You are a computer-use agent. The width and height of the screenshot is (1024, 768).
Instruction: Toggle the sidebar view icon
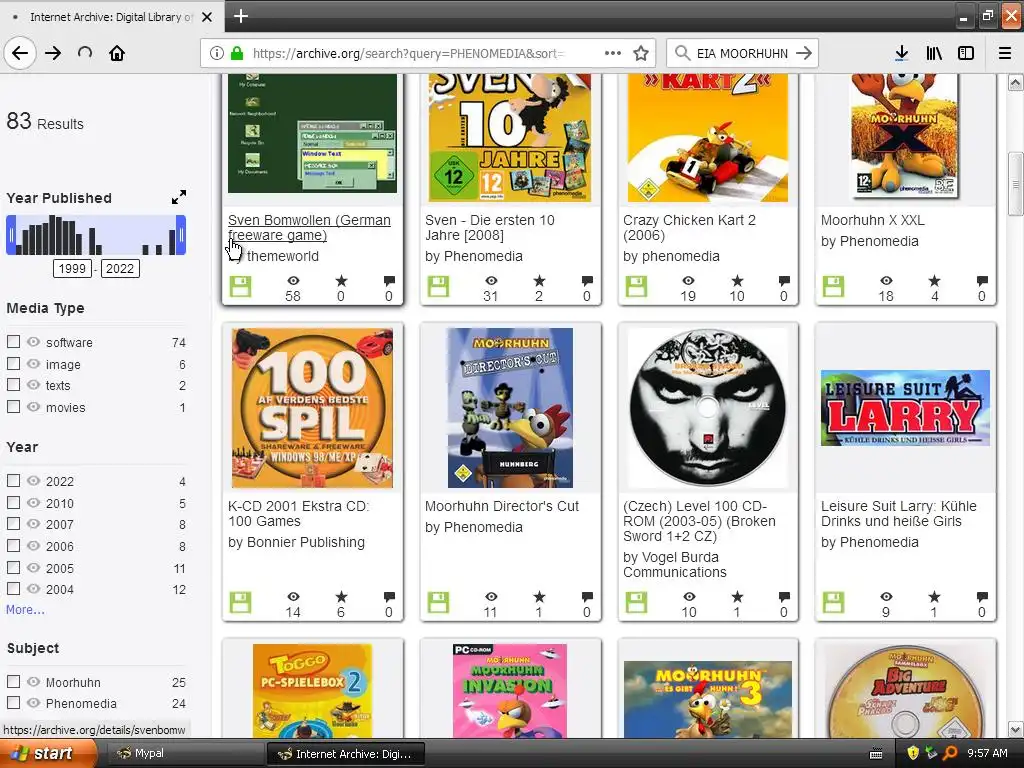[966, 53]
